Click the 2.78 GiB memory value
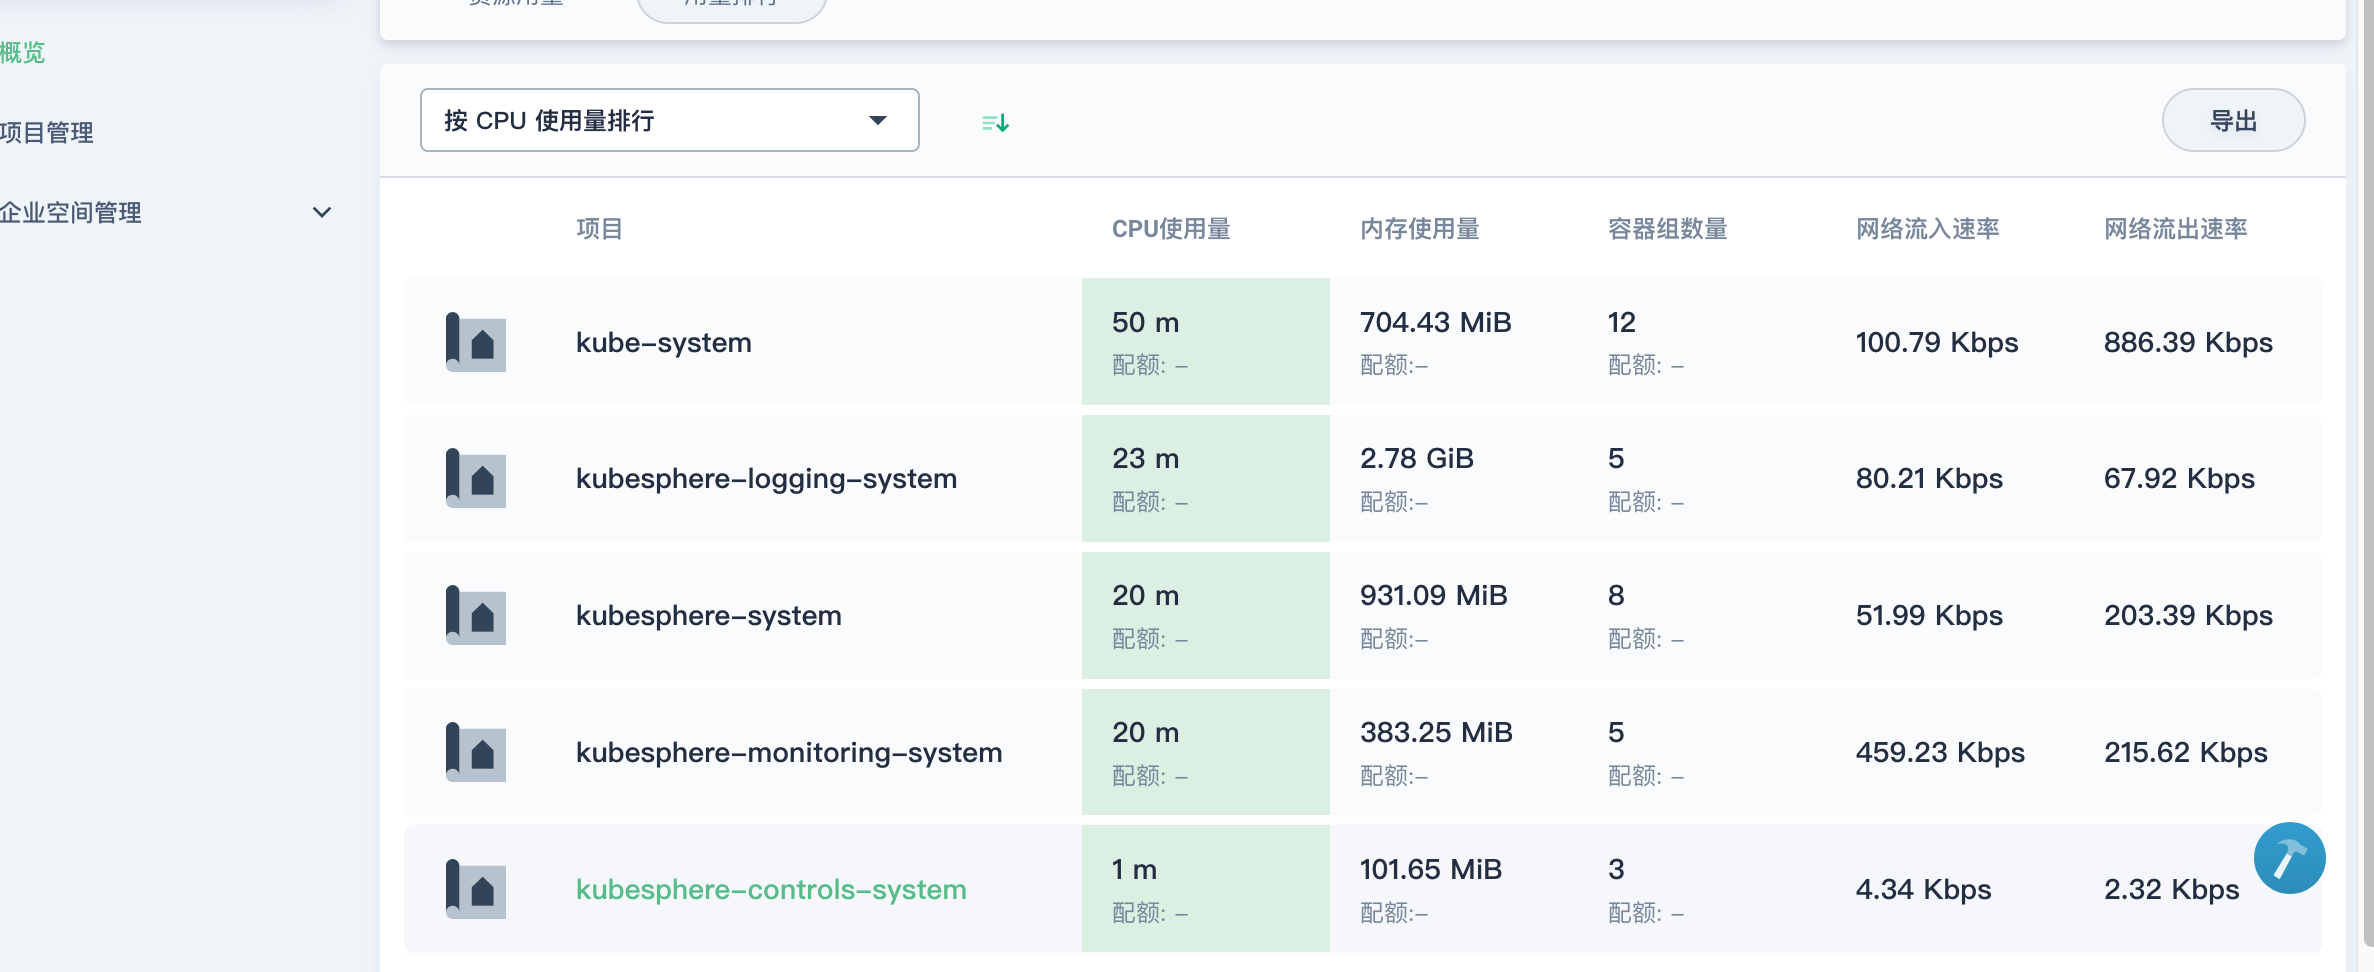 pyautogui.click(x=1417, y=458)
